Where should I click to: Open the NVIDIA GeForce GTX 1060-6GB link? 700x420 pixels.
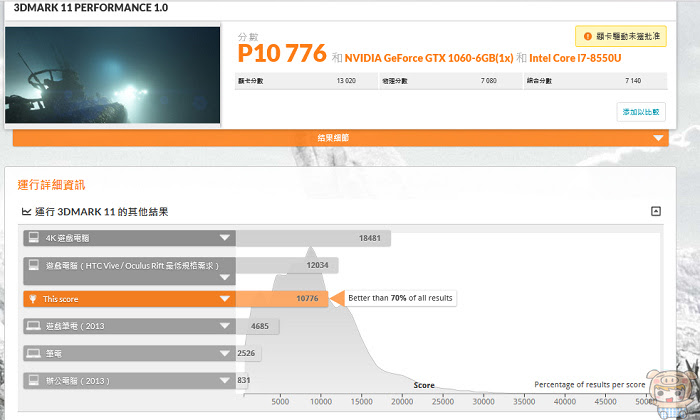pyautogui.click(x=429, y=58)
